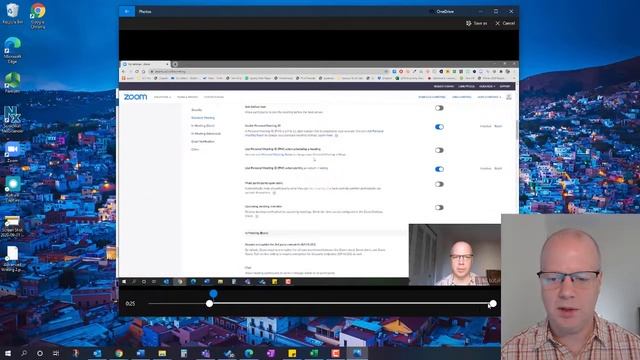
Task: Open the profile avatar in the Zoom header
Action: click(x=509, y=97)
